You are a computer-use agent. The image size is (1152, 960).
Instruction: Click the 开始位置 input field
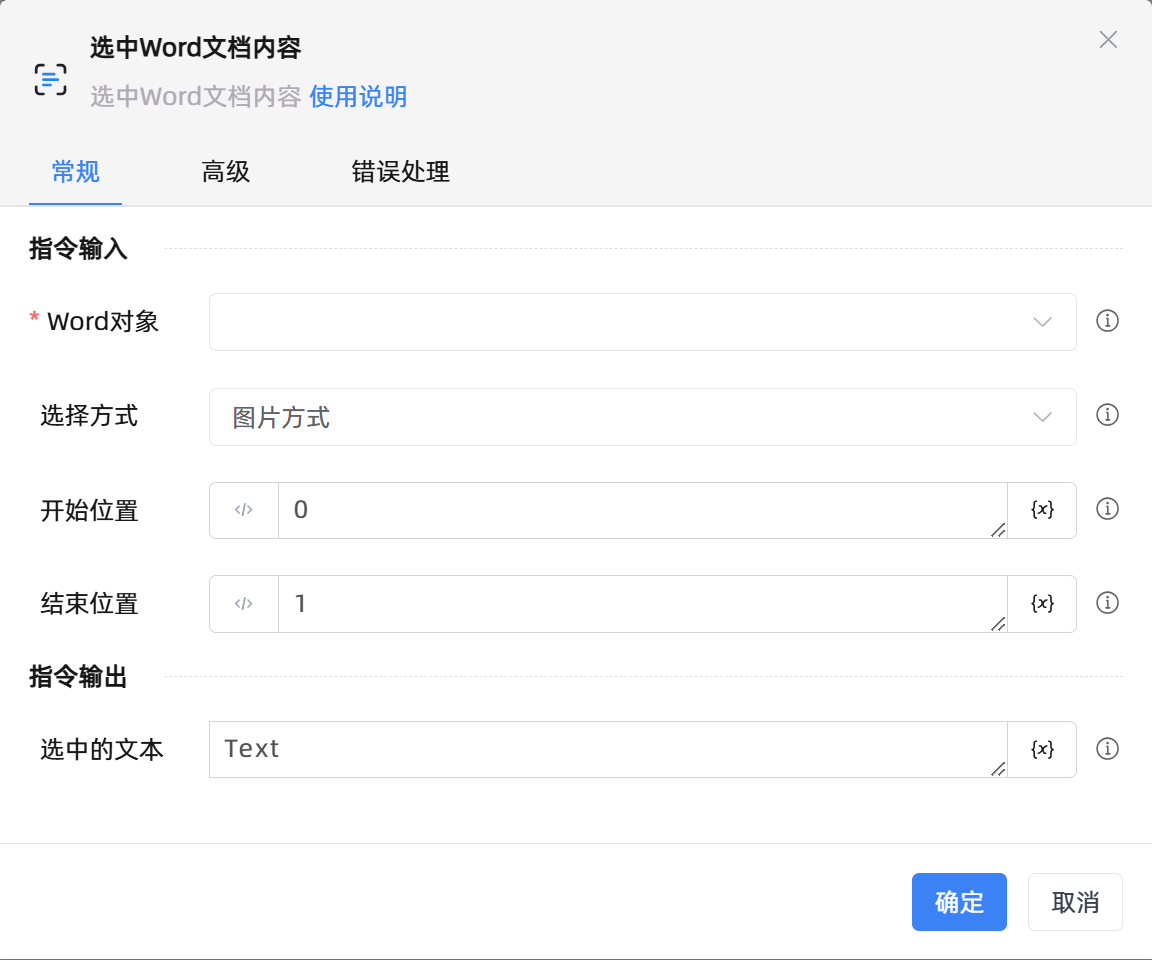642,510
